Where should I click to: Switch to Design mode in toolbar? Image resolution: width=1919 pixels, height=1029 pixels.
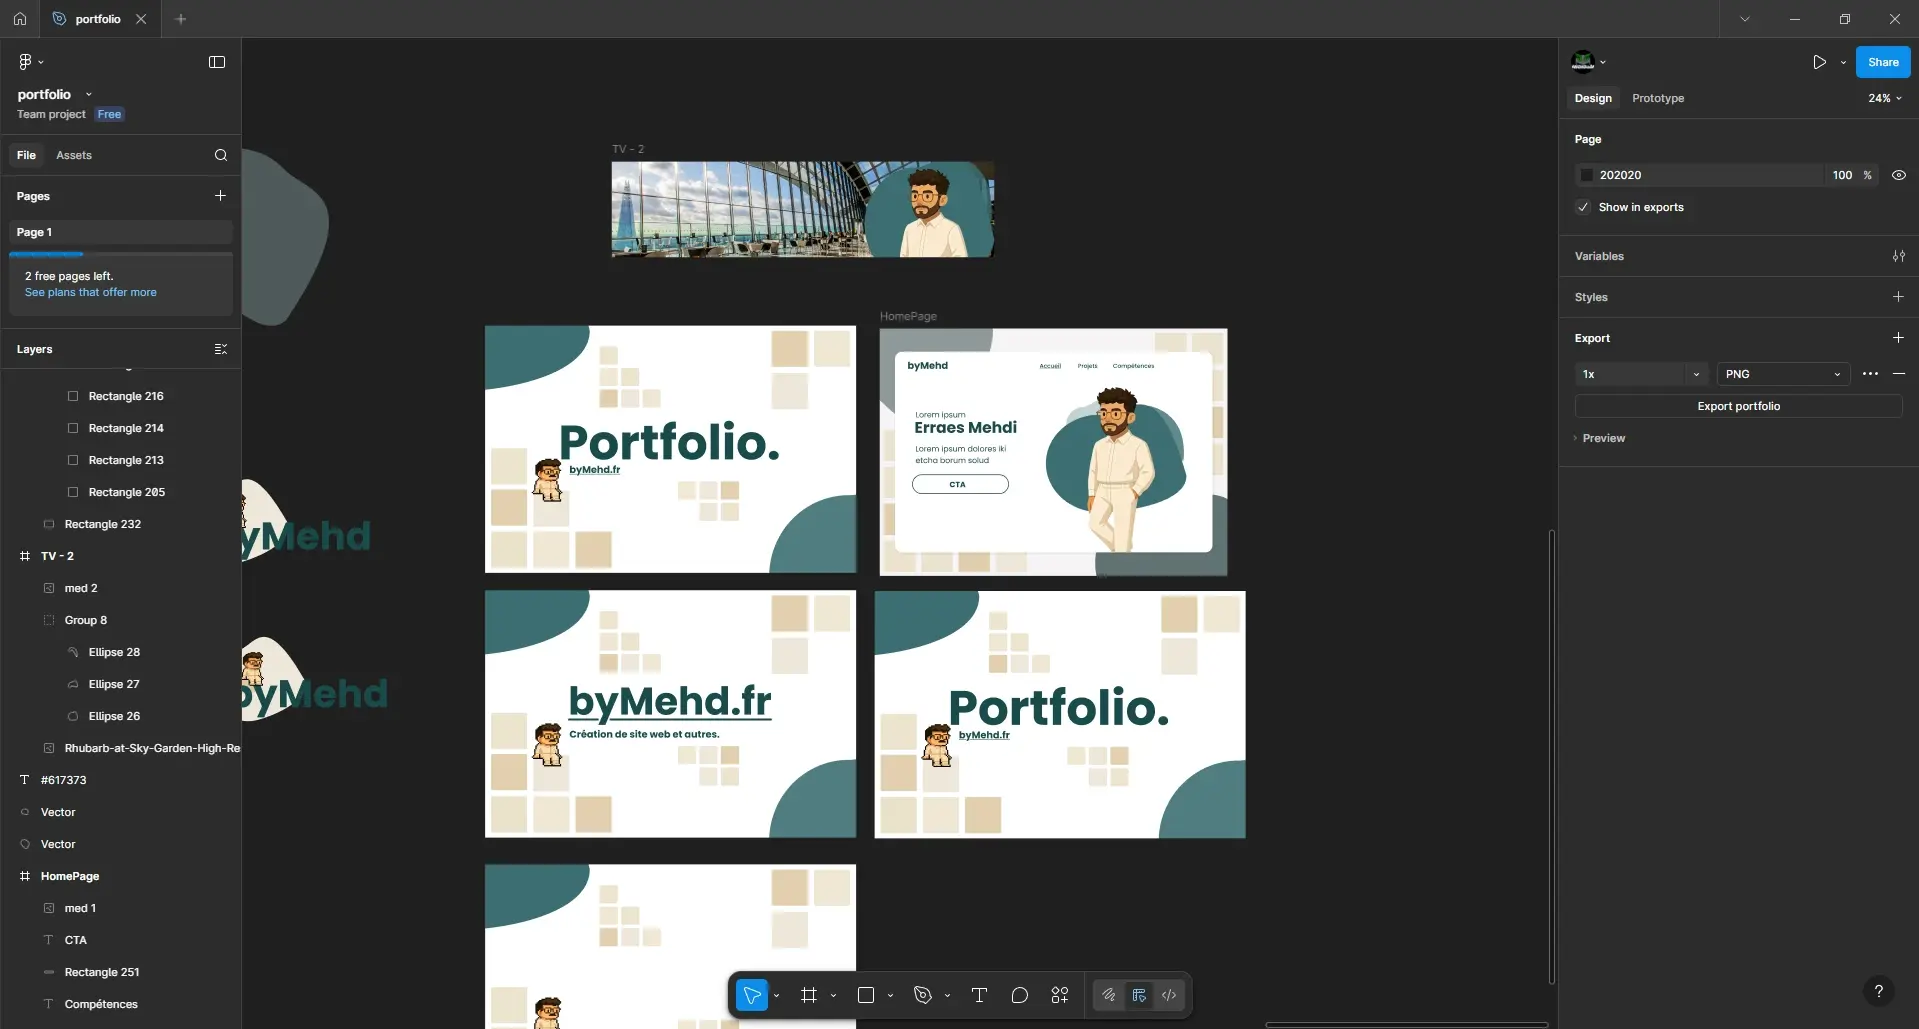1139,995
